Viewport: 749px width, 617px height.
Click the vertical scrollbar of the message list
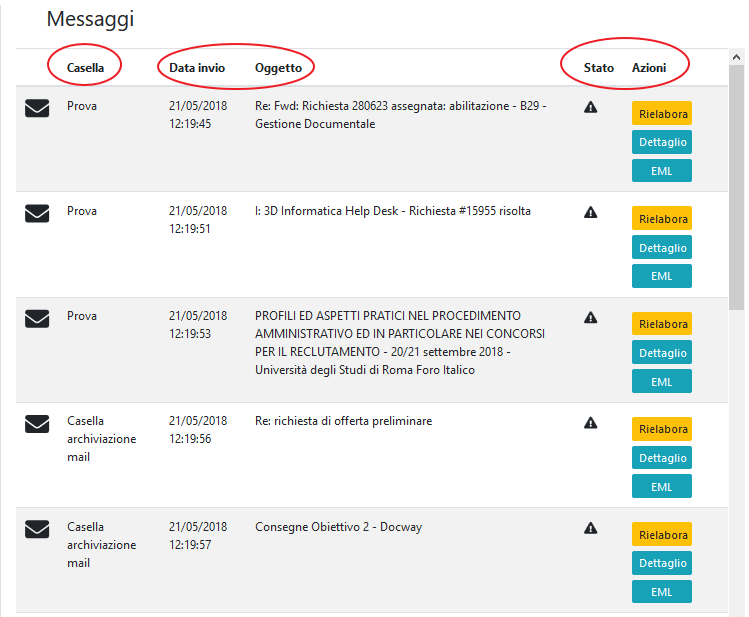736,200
